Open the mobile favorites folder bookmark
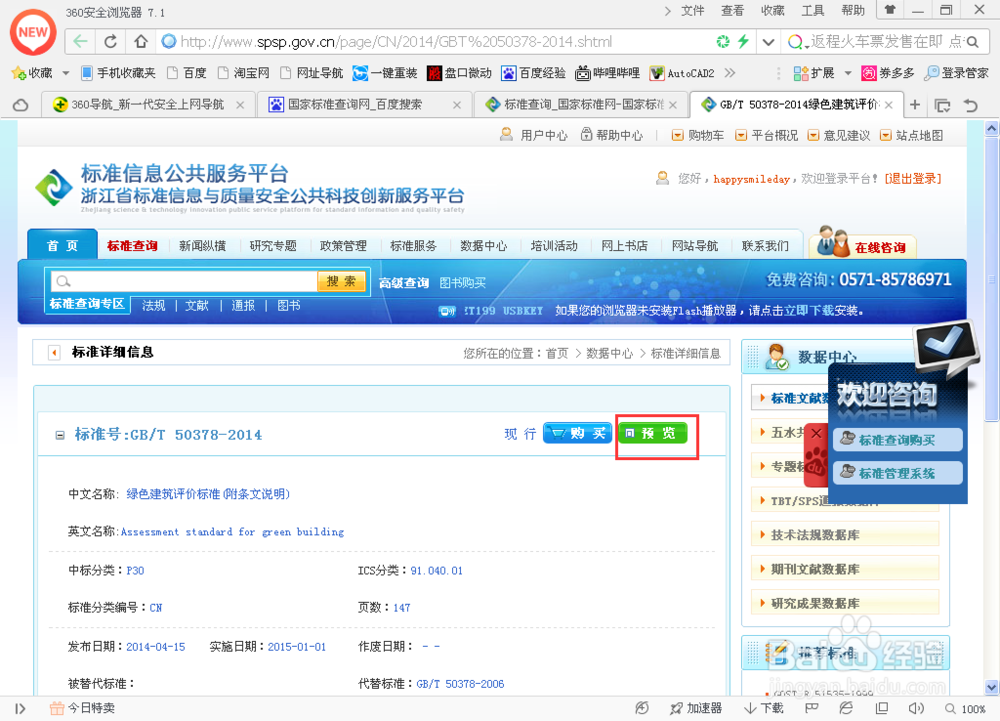 pyautogui.click(x=119, y=73)
